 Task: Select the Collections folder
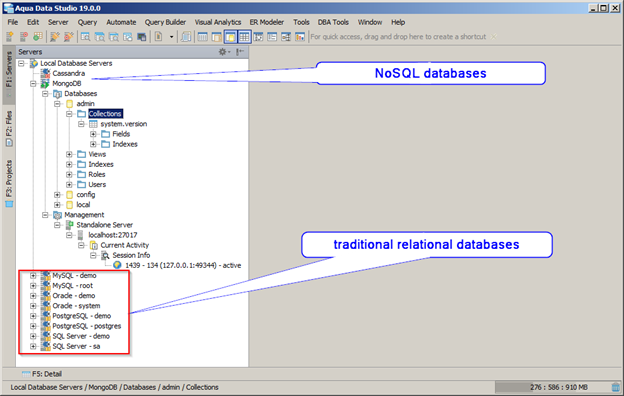105,114
